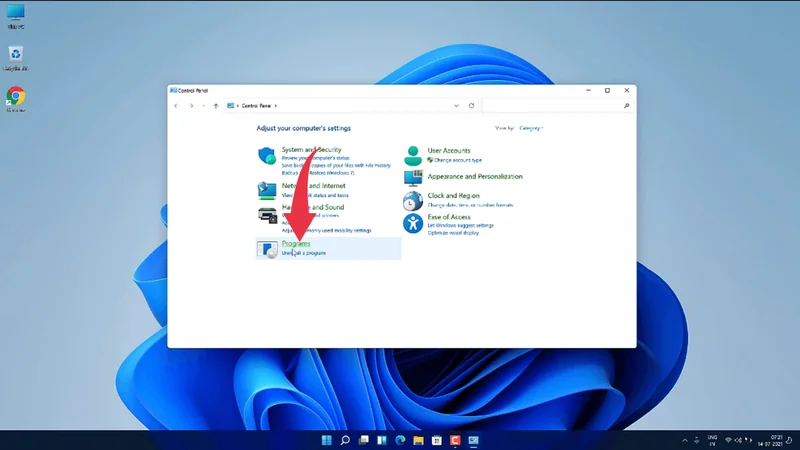Expand the View by Category dropdown
The height and width of the screenshot is (450, 800).
click(x=530, y=128)
